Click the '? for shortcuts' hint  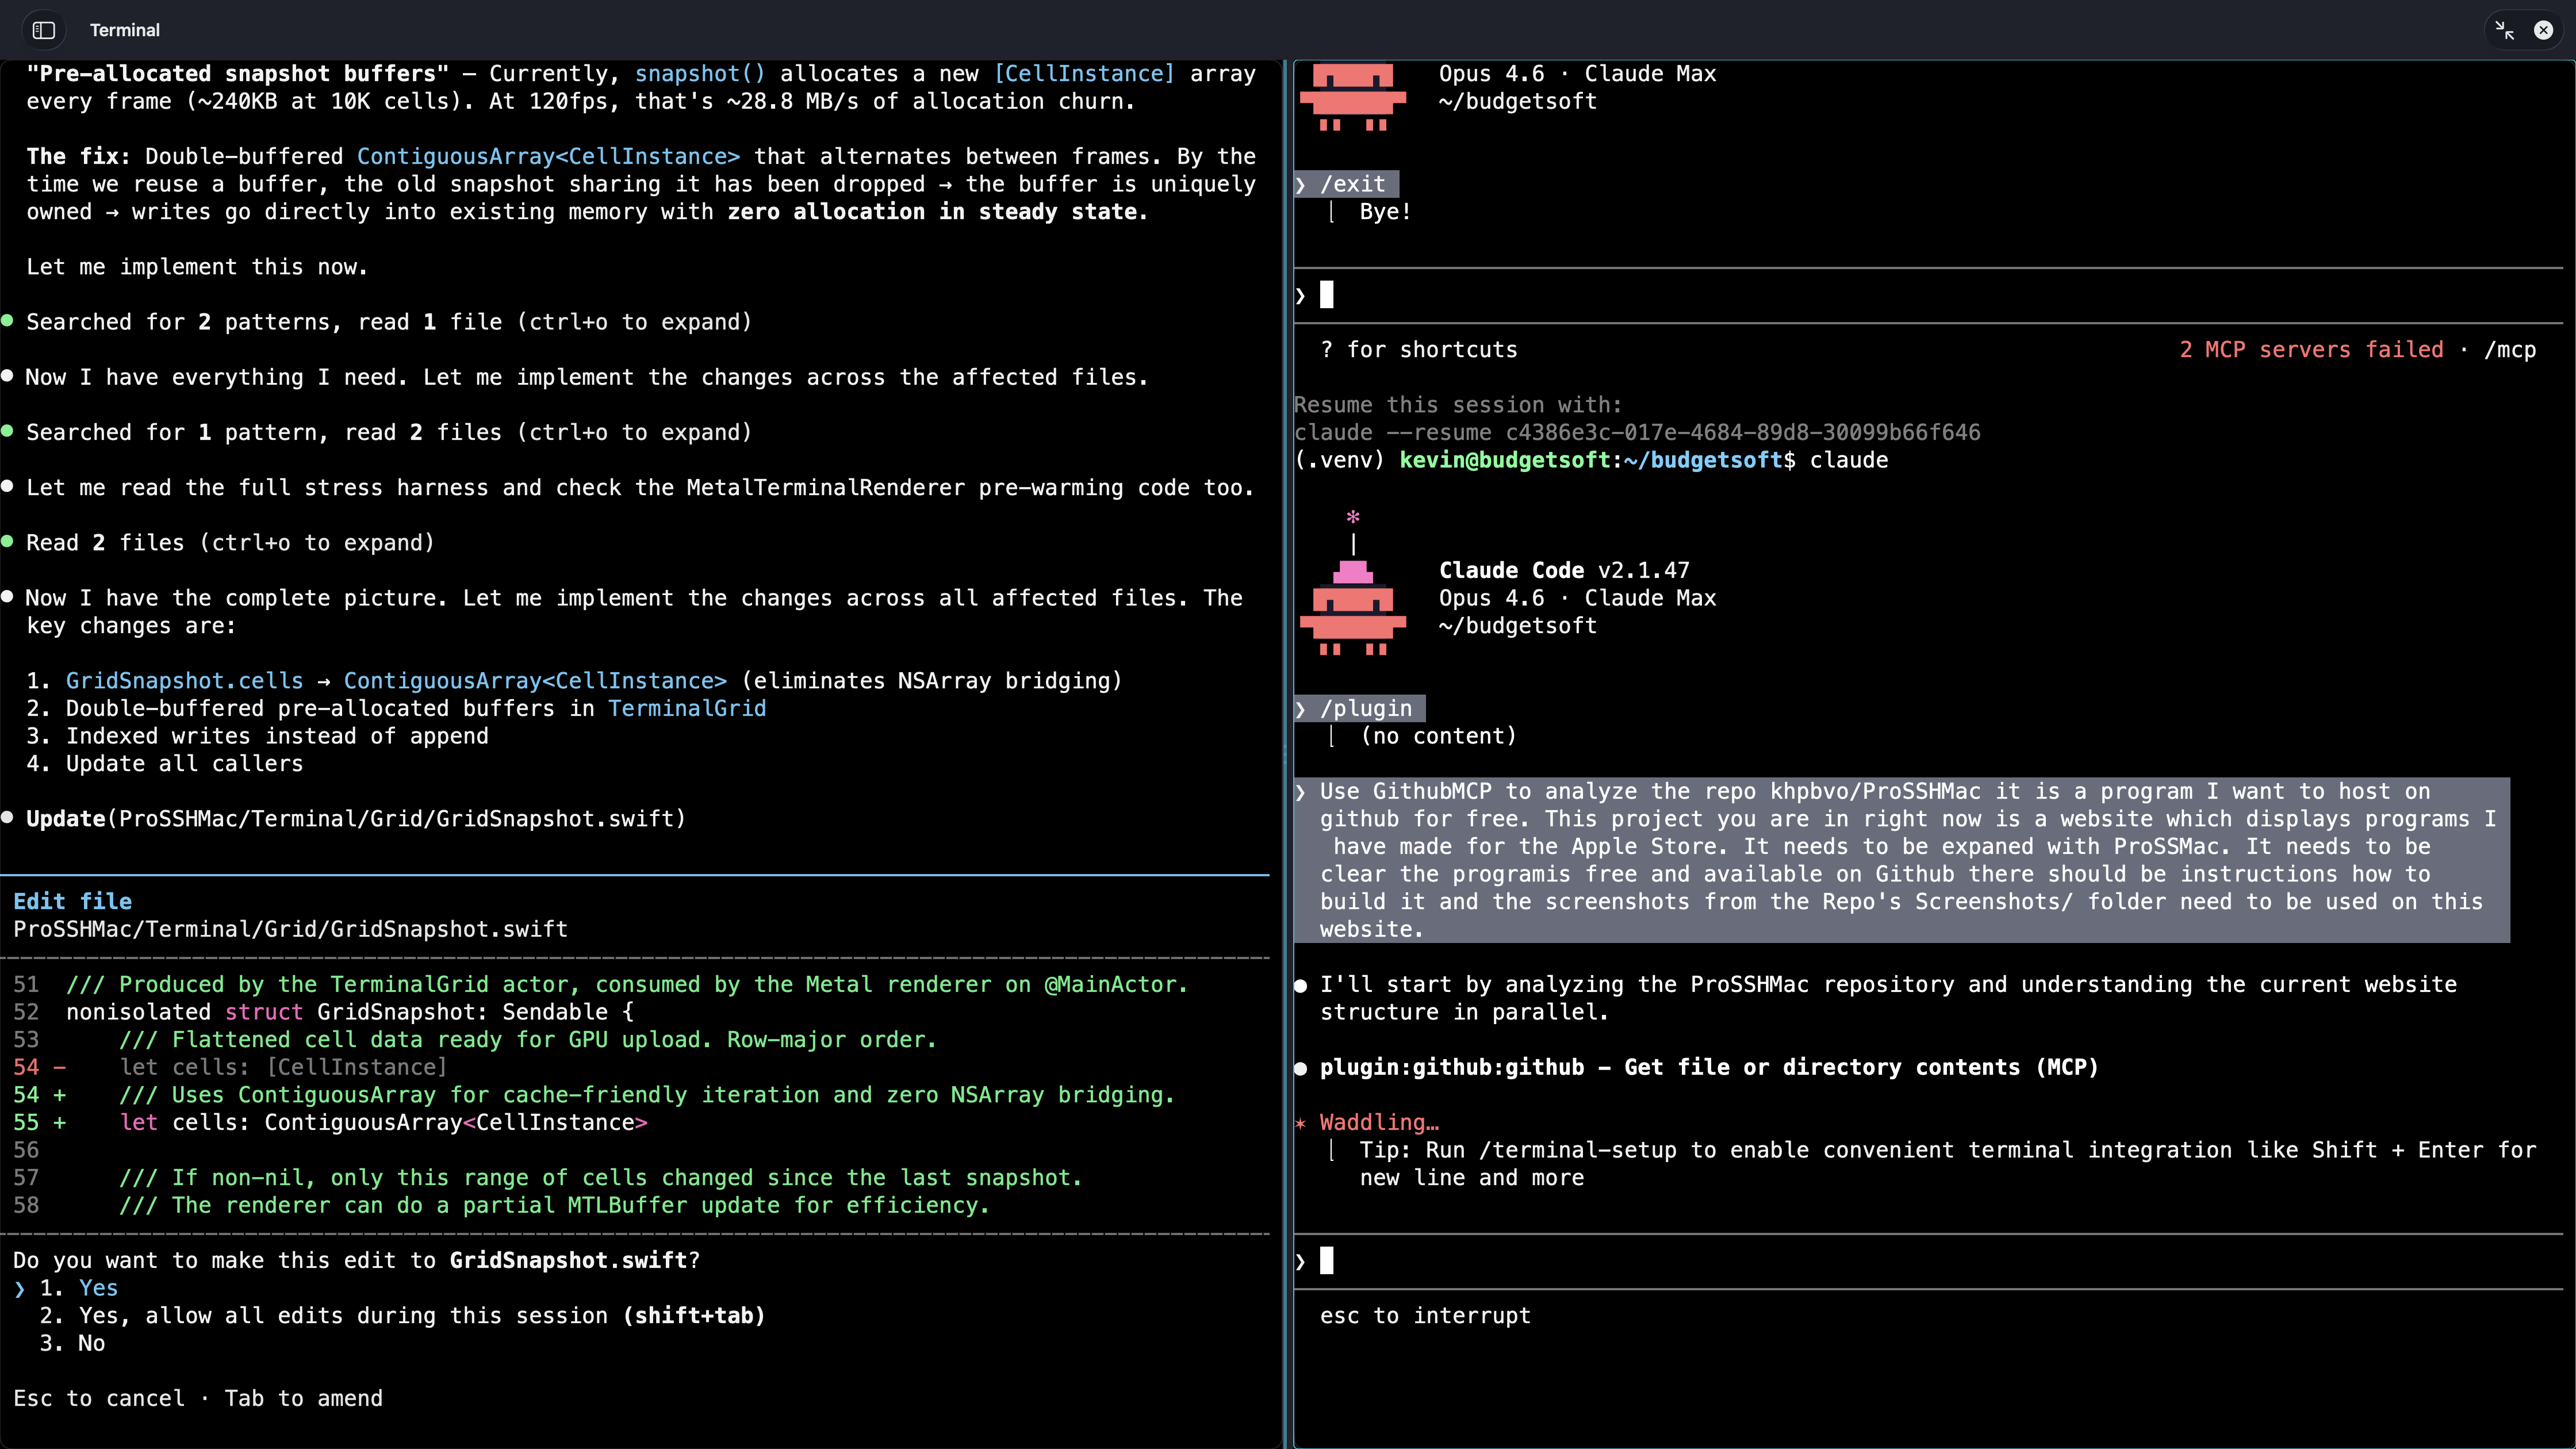[1419, 349]
